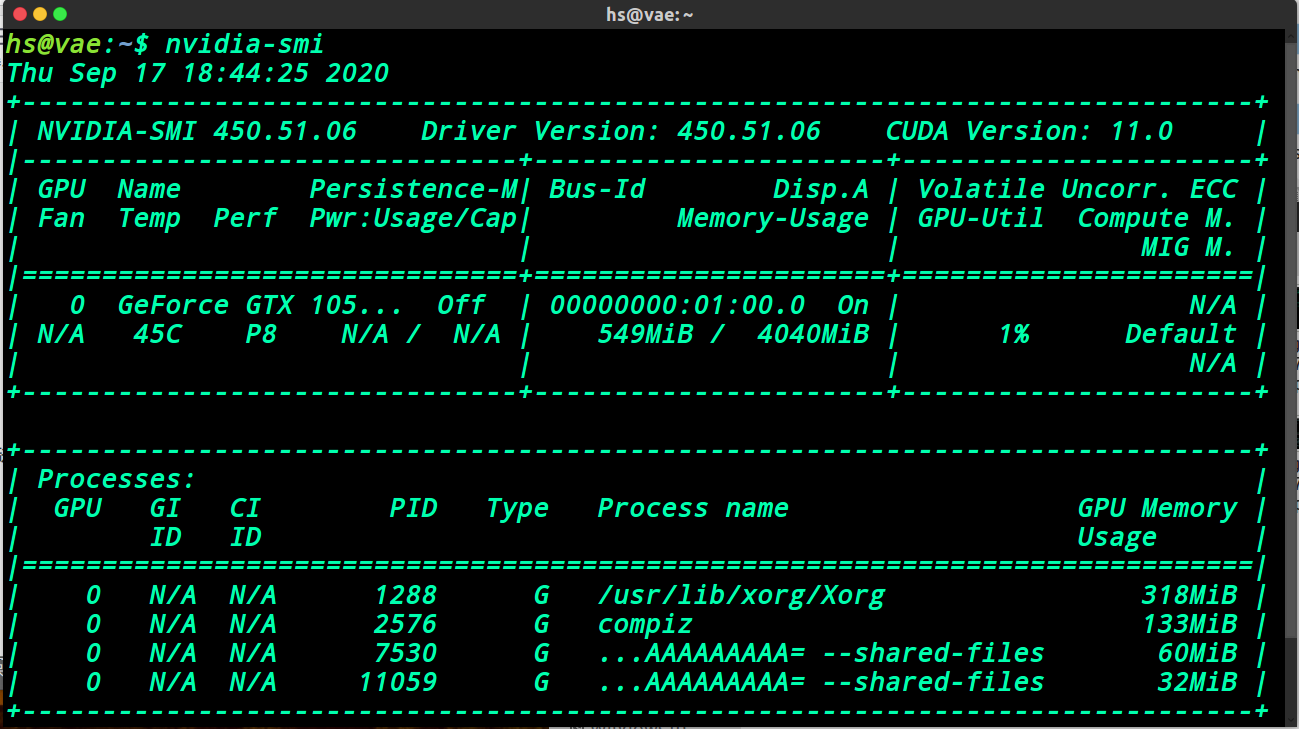Click PID 11059 in process list
Screen dimensions: 1299x729
coord(397,682)
